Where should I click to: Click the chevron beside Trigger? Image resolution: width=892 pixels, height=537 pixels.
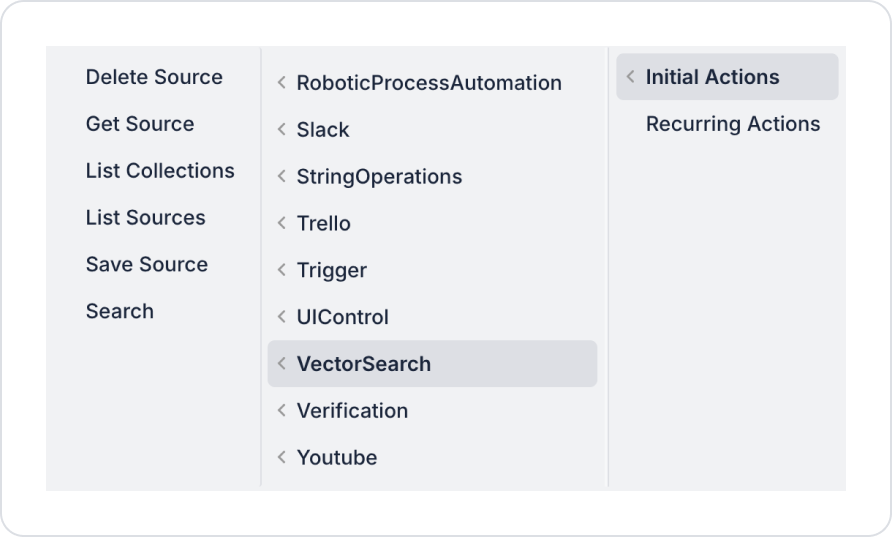pyautogui.click(x=282, y=270)
